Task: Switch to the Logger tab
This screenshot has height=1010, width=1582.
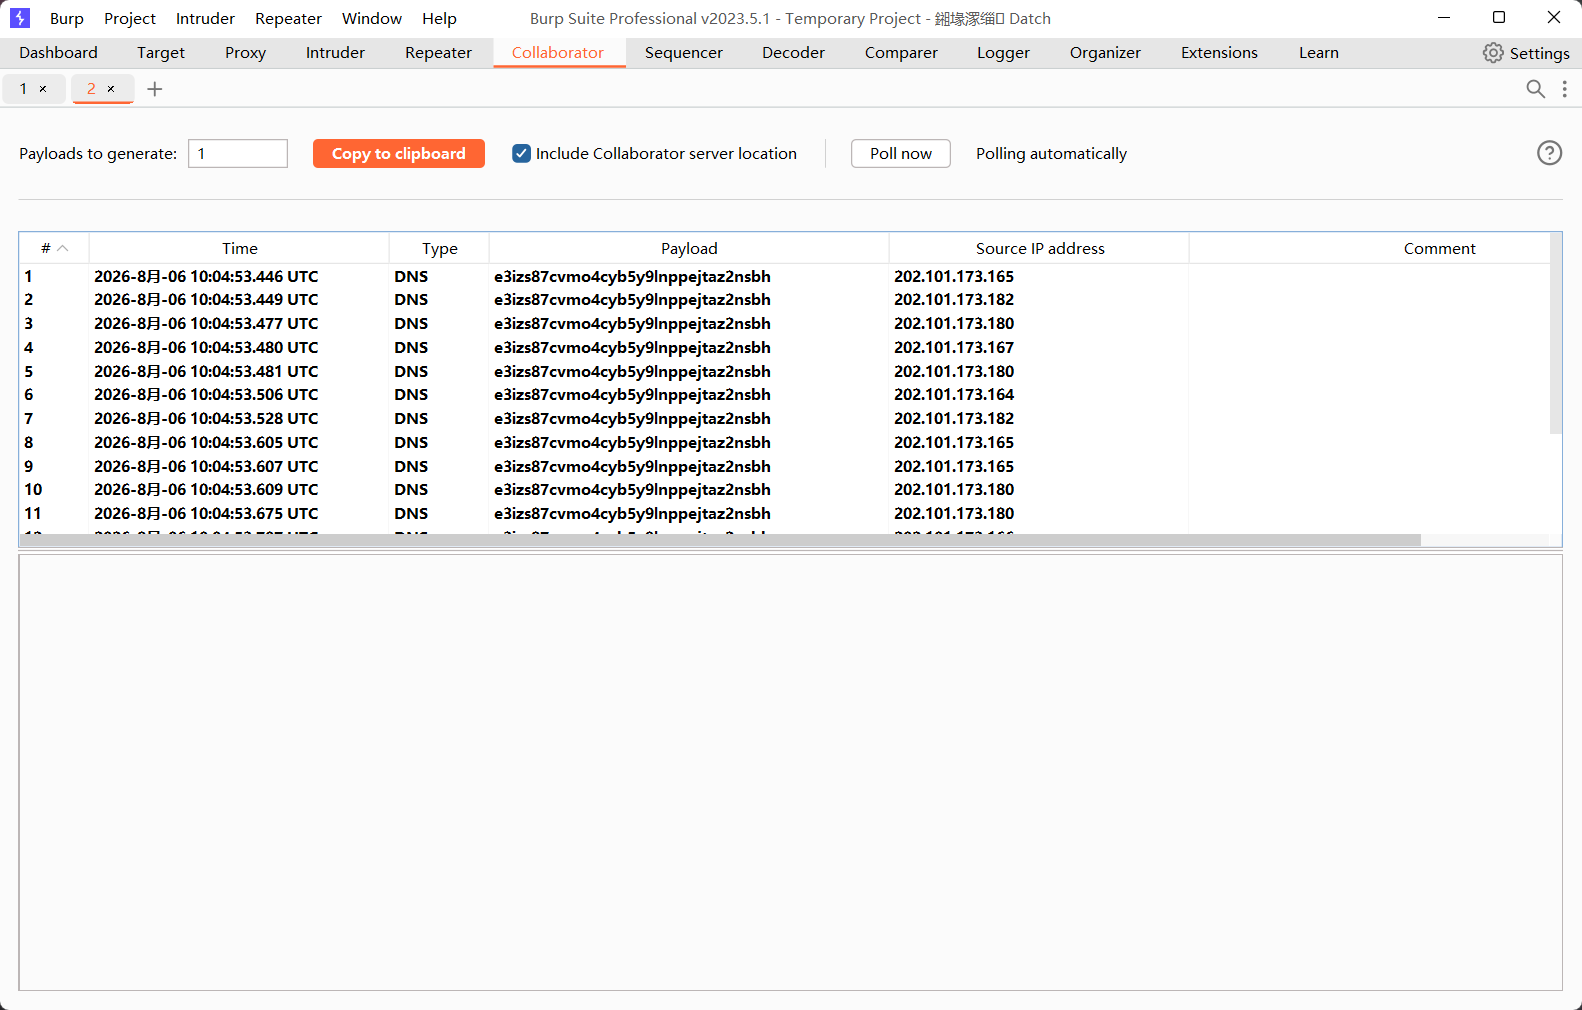Action: tap(1003, 53)
